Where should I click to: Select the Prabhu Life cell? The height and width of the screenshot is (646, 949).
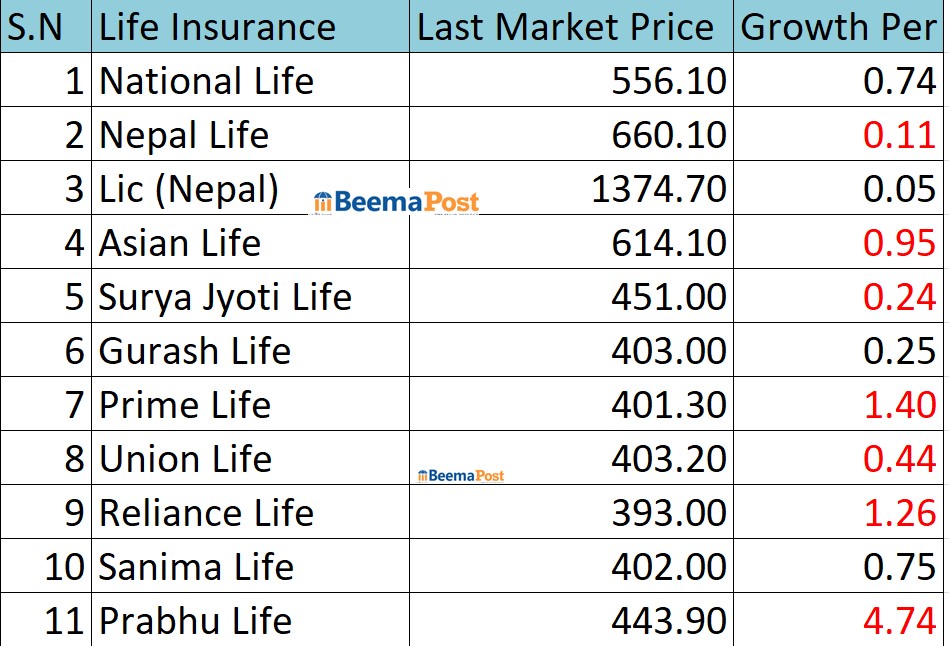click(195, 621)
